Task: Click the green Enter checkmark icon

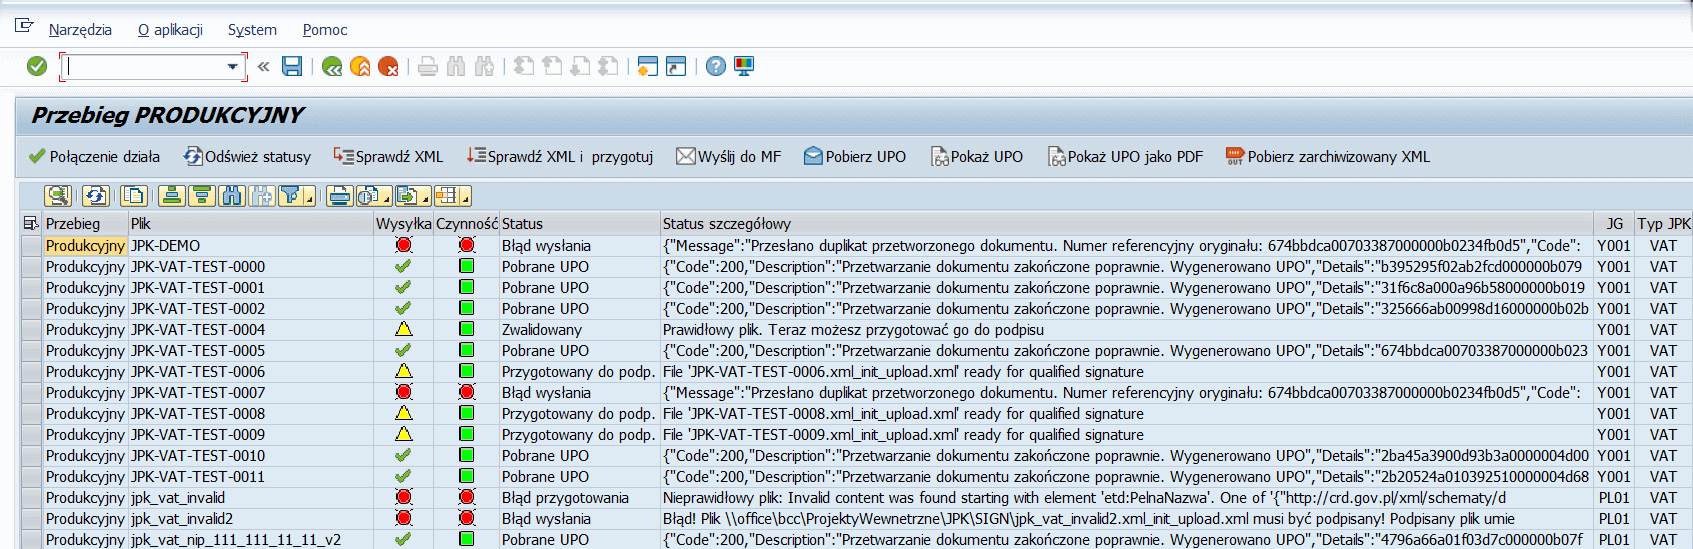Action: point(37,66)
